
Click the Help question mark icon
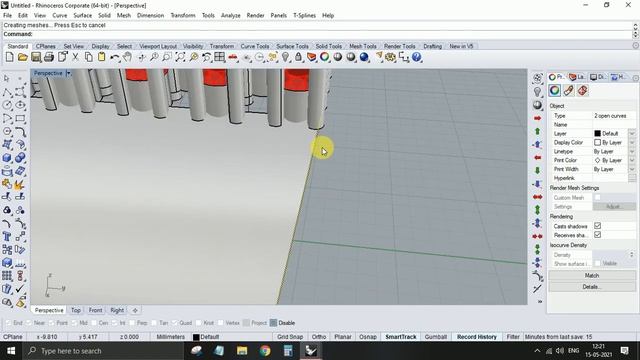416,57
